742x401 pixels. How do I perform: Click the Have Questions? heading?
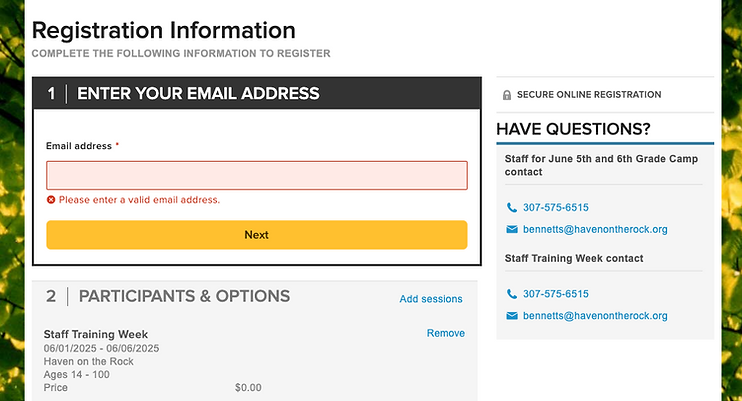pos(573,129)
